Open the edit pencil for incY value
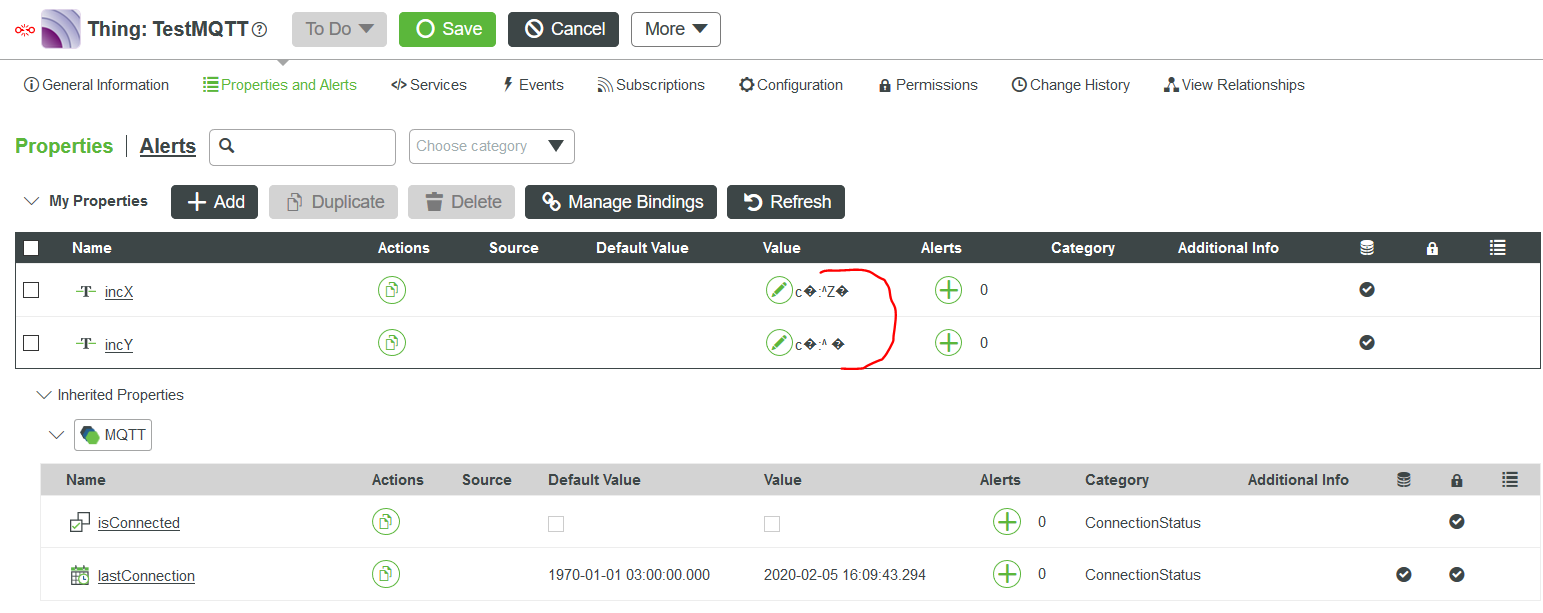Image resolution: width=1543 pixels, height=613 pixels. tap(779, 342)
